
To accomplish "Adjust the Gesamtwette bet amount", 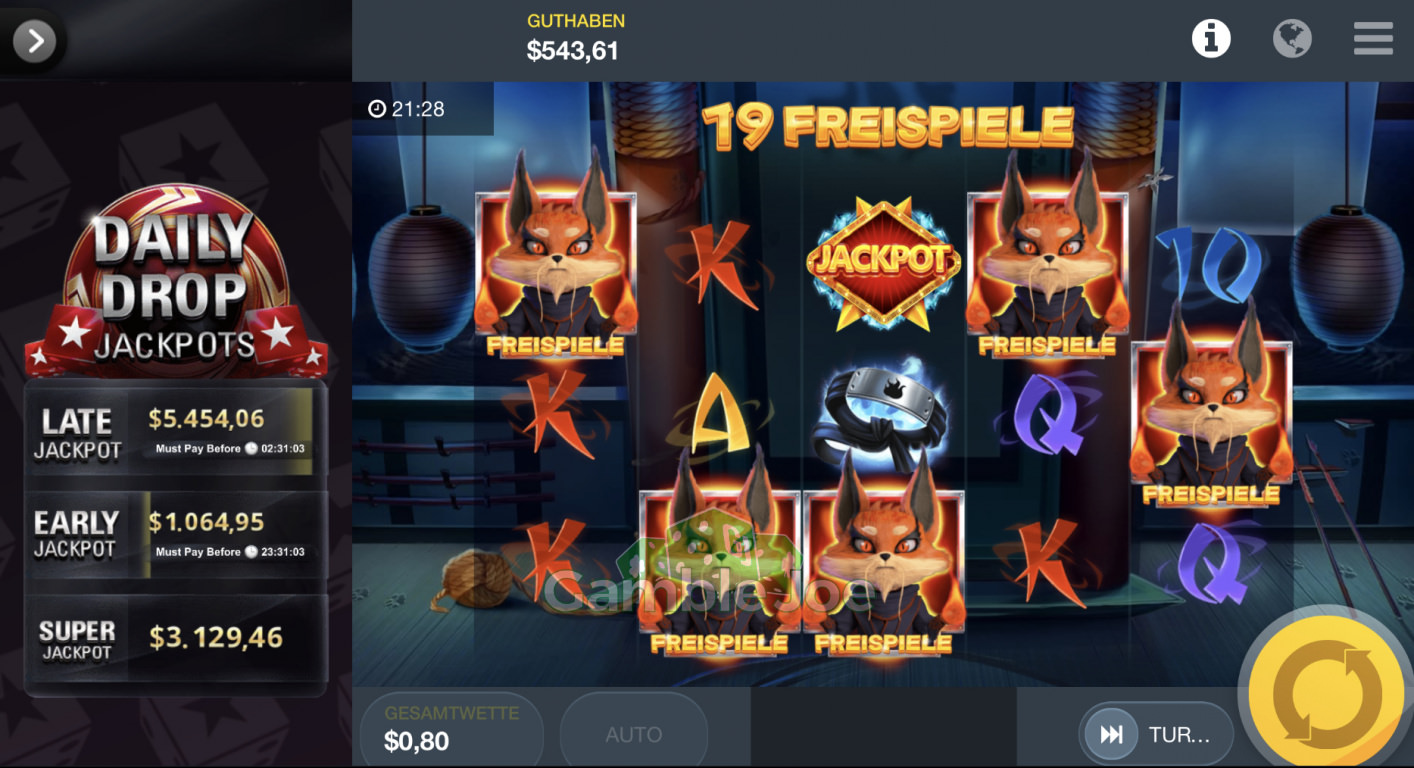I will tap(450, 729).
